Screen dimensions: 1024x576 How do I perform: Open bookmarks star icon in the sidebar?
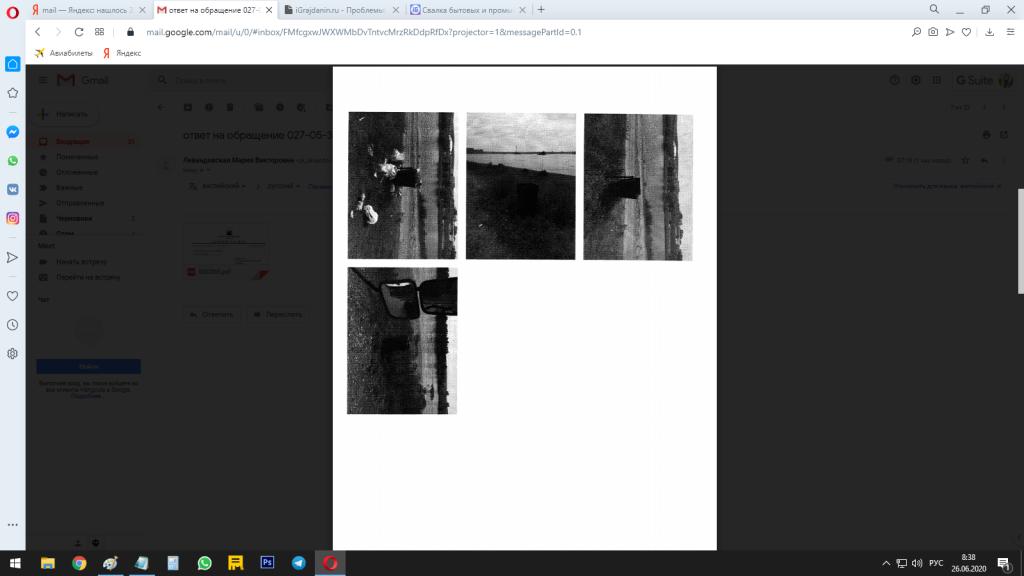point(13,93)
